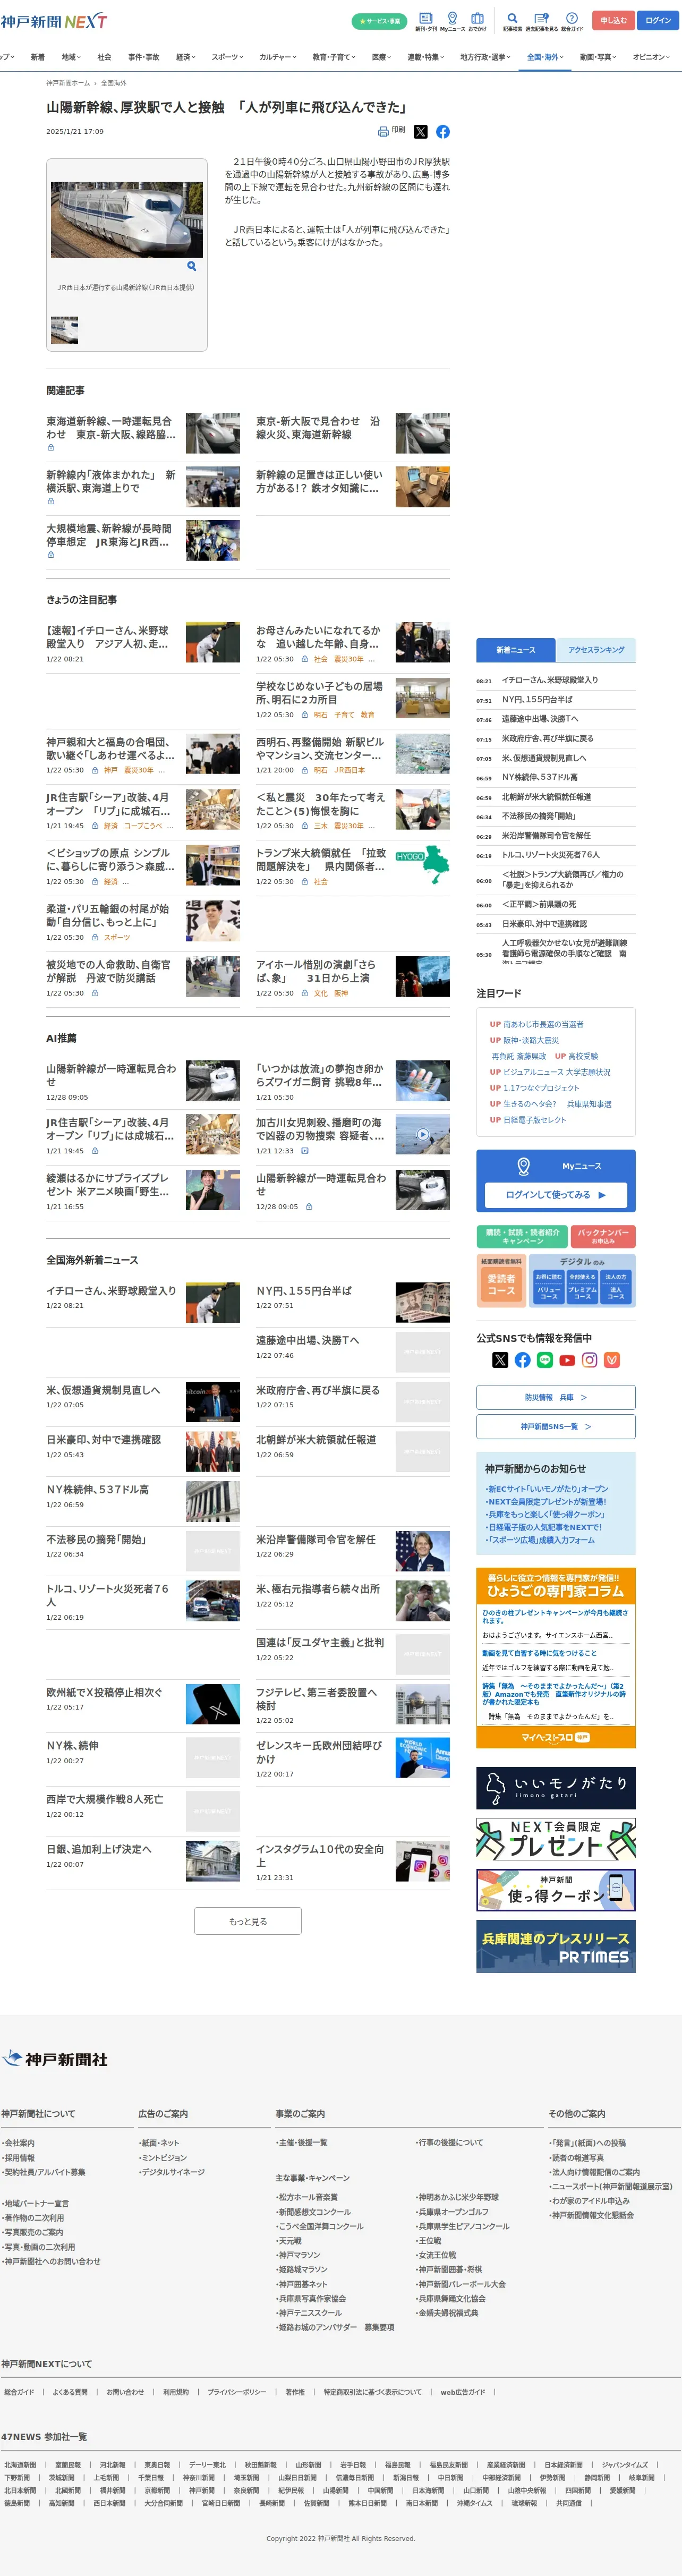Open the 事件・事故 navigation item

(x=144, y=57)
